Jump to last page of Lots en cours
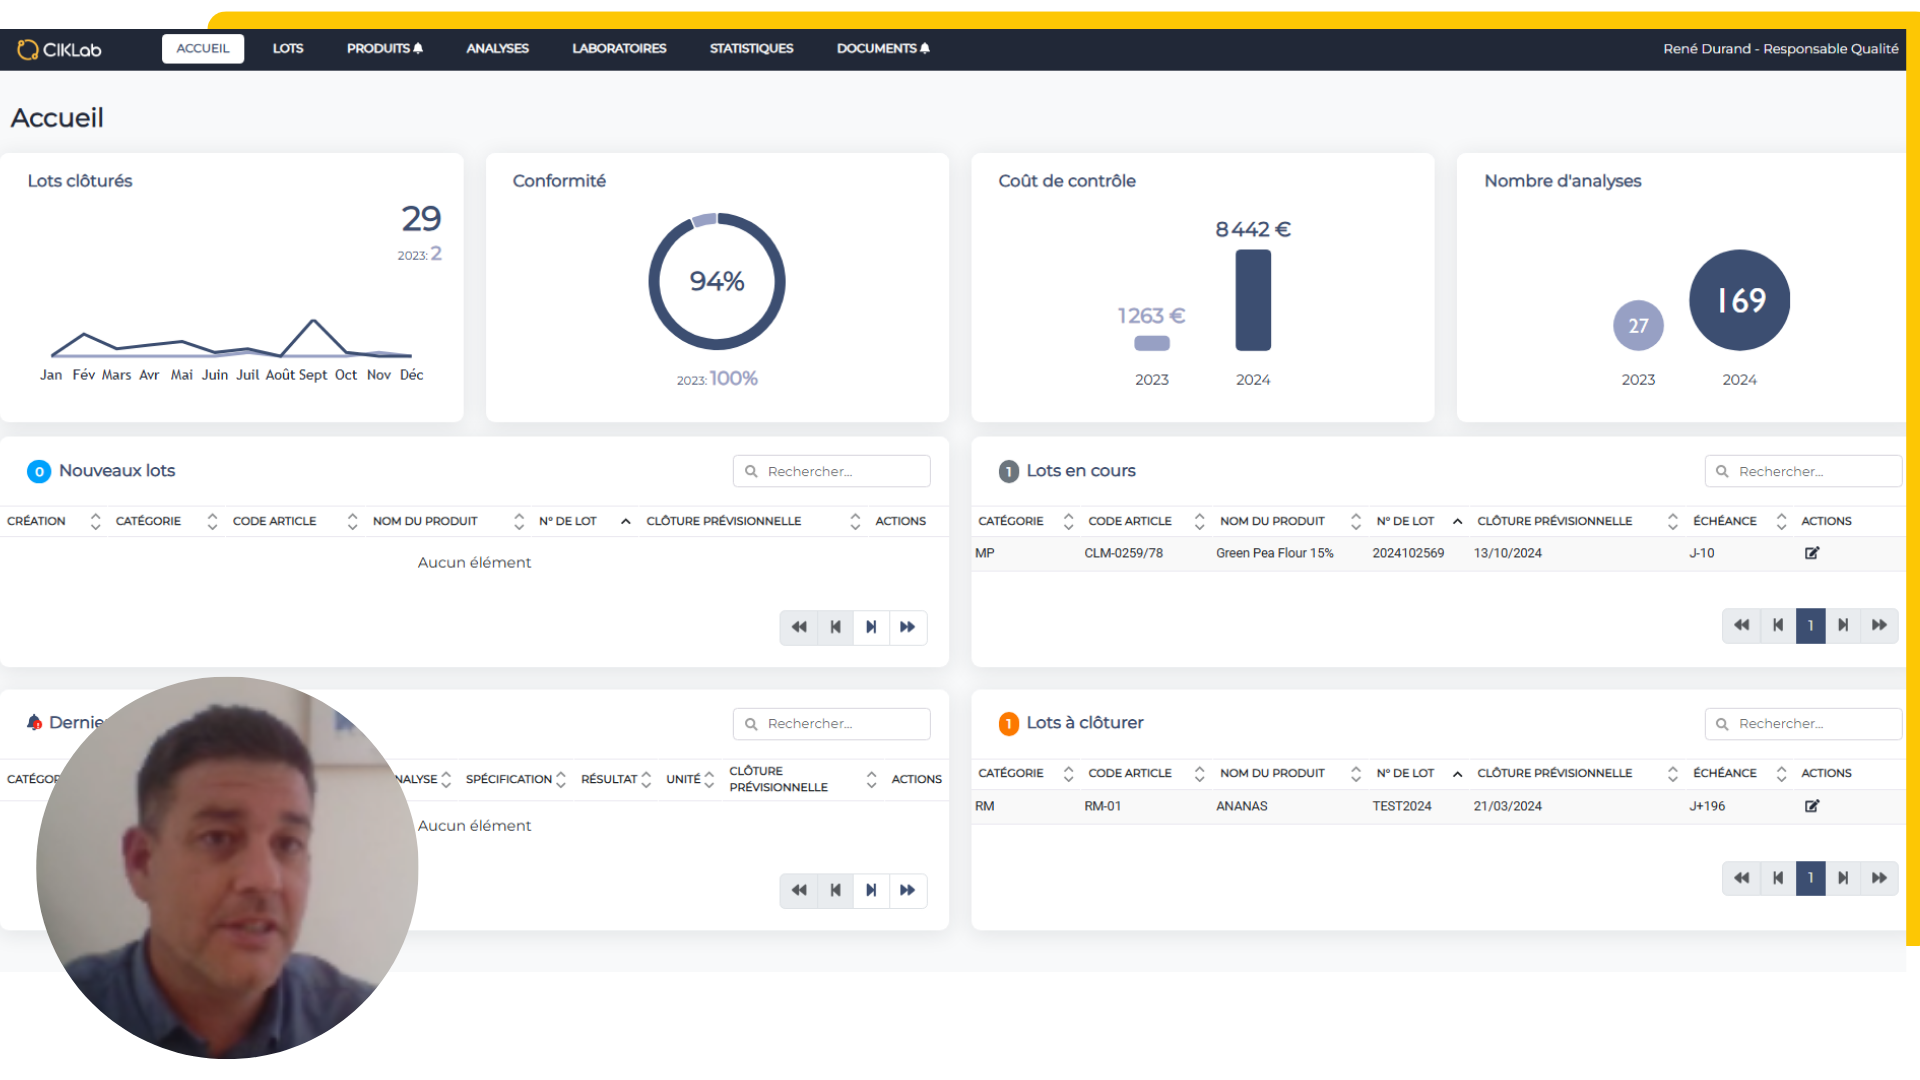This screenshot has height=1080, width=1920. point(1879,625)
